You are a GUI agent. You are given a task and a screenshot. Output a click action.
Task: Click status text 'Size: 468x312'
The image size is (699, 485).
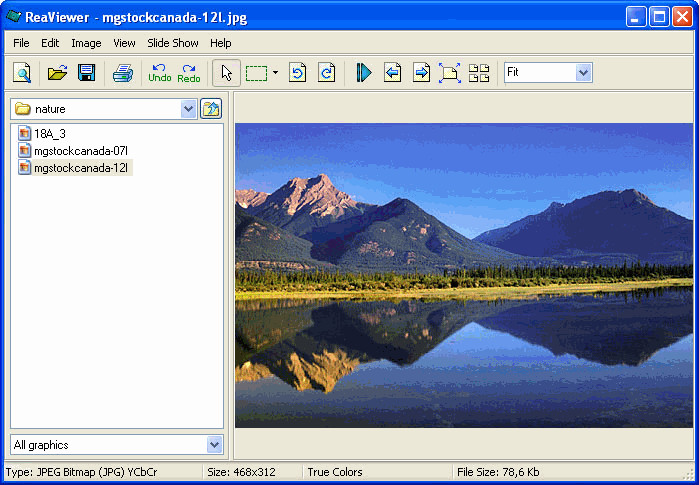(x=242, y=472)
